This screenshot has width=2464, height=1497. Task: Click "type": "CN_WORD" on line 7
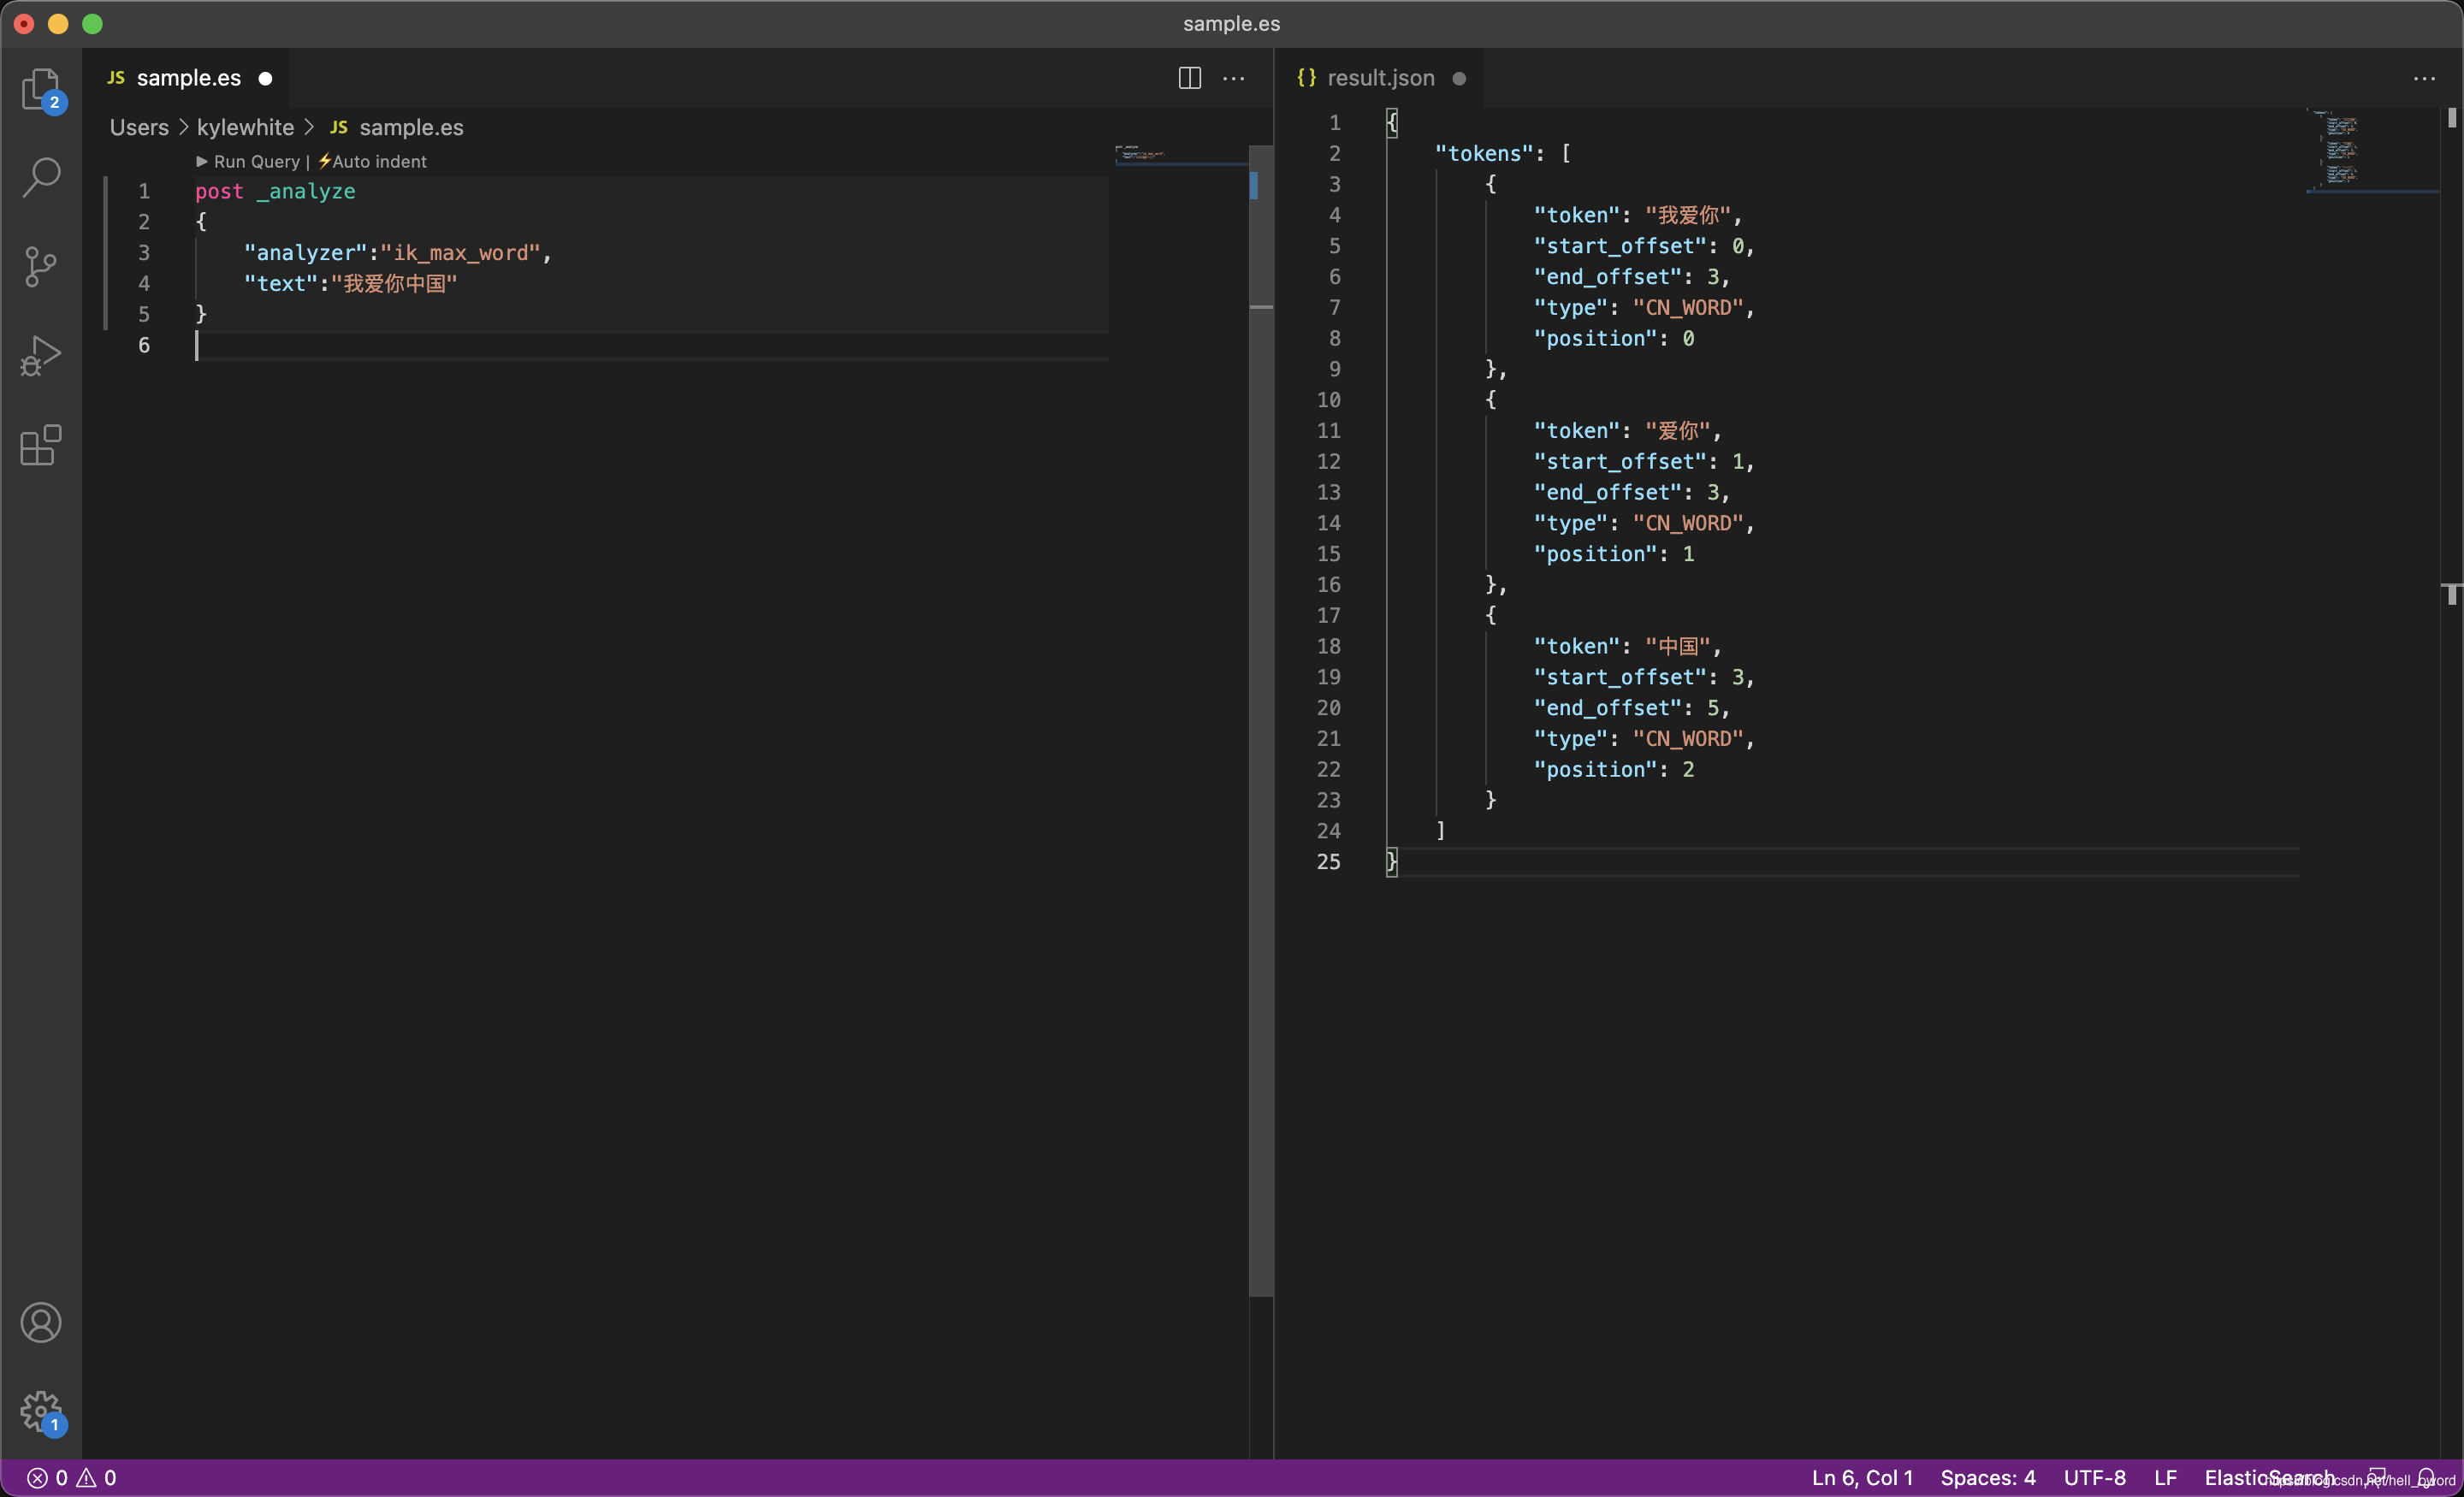click(x=1644, y=308)
